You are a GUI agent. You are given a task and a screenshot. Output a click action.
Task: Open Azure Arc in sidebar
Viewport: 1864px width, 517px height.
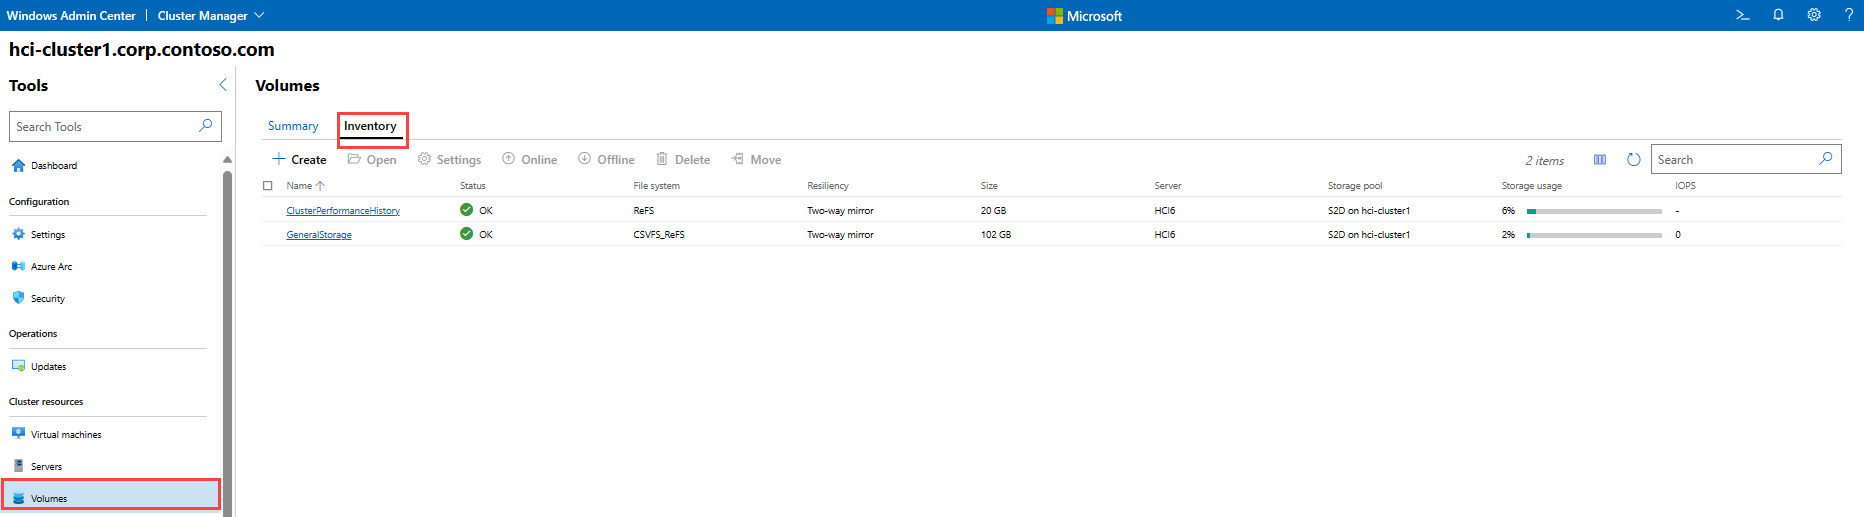point(51,267)
